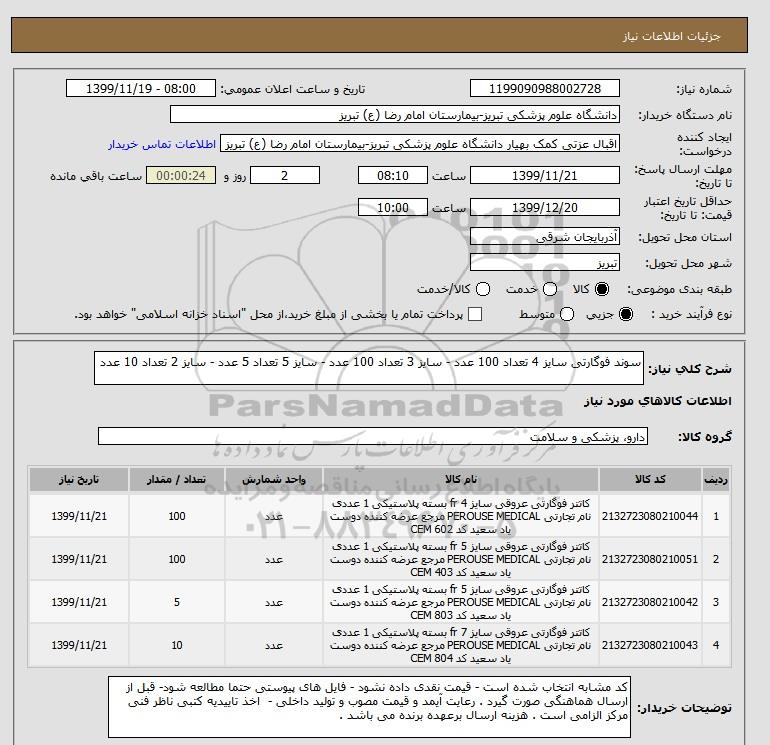Click the buyer notes text area

(x=369, y=707)
